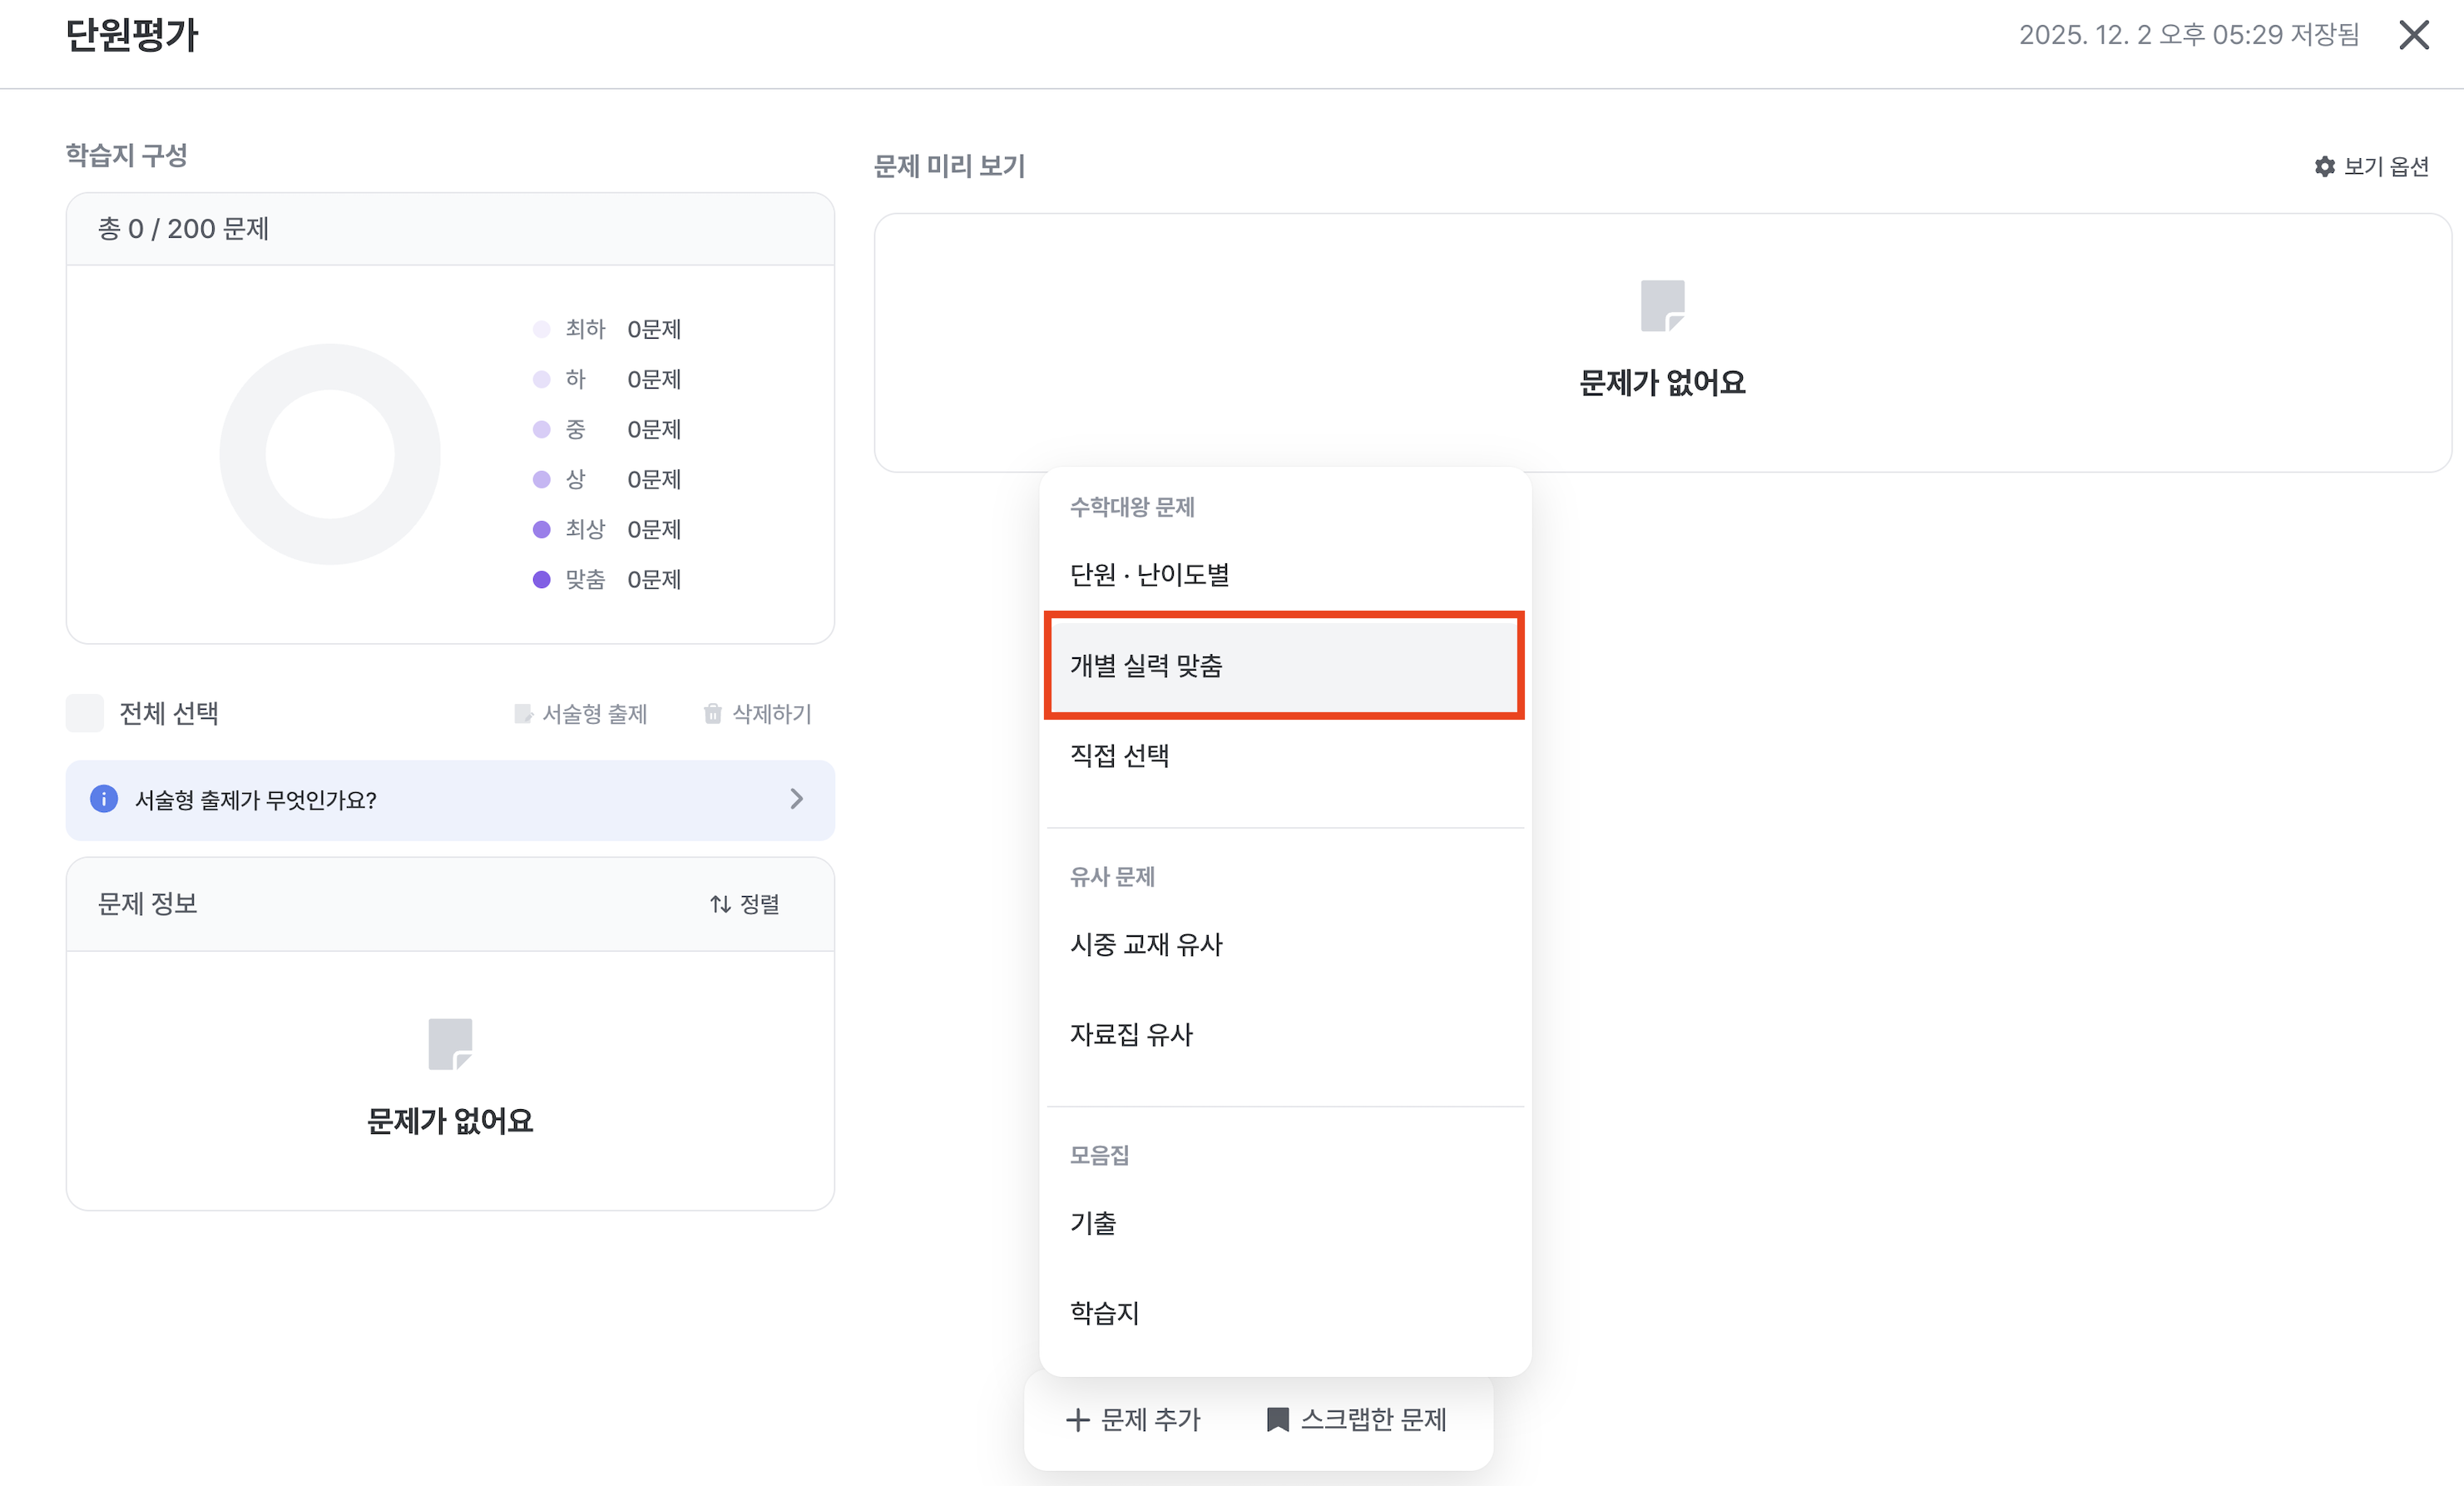Open 기출 under 모음집
Image resolution: width=2464 pixels, height=1486 pixels.
1093,1223
